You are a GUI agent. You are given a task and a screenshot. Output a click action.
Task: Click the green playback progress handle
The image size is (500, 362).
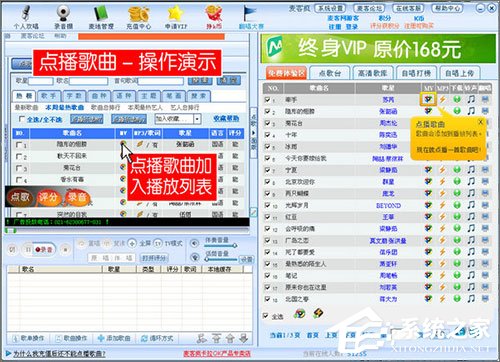(11, 231)
